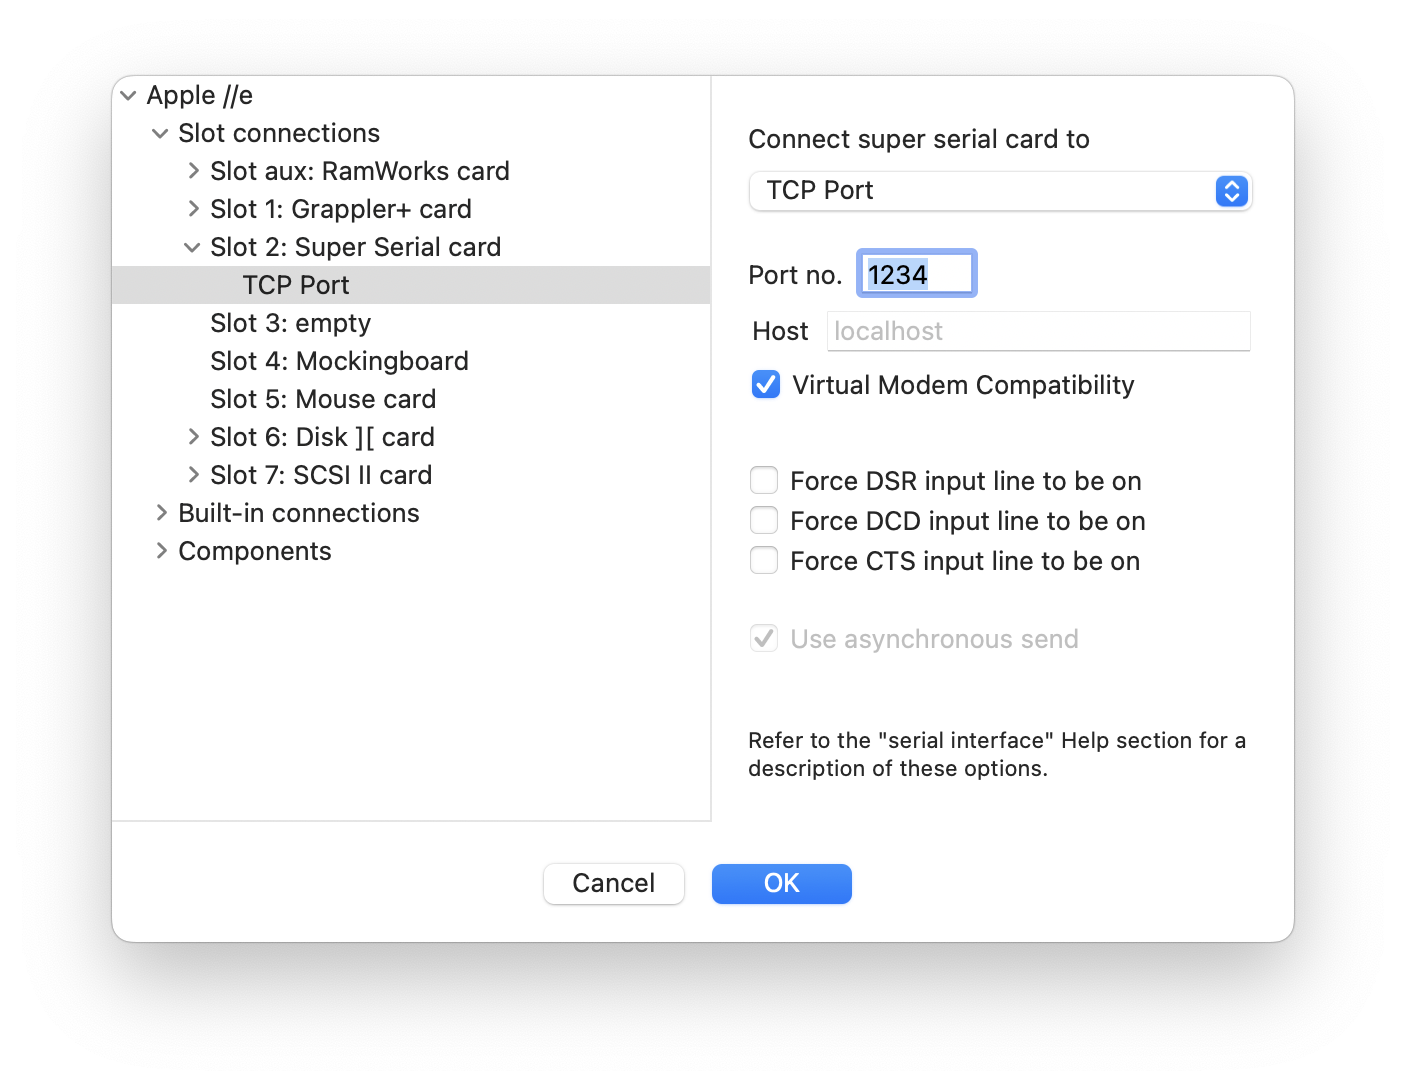Screen dimensions: 1406x1090
Task: Click the Cancel button
Action: 613,884
